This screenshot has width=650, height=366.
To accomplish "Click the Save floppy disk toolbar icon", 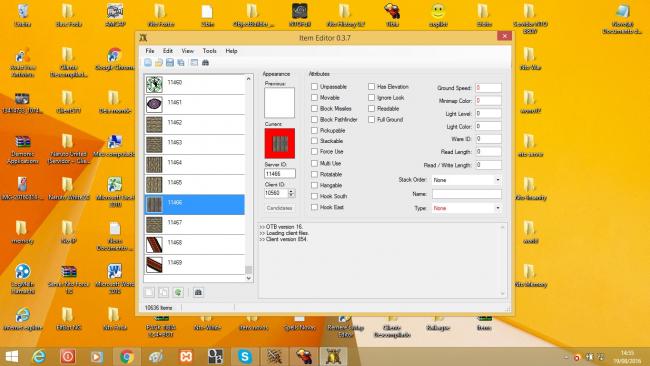I will pos(170,63).
